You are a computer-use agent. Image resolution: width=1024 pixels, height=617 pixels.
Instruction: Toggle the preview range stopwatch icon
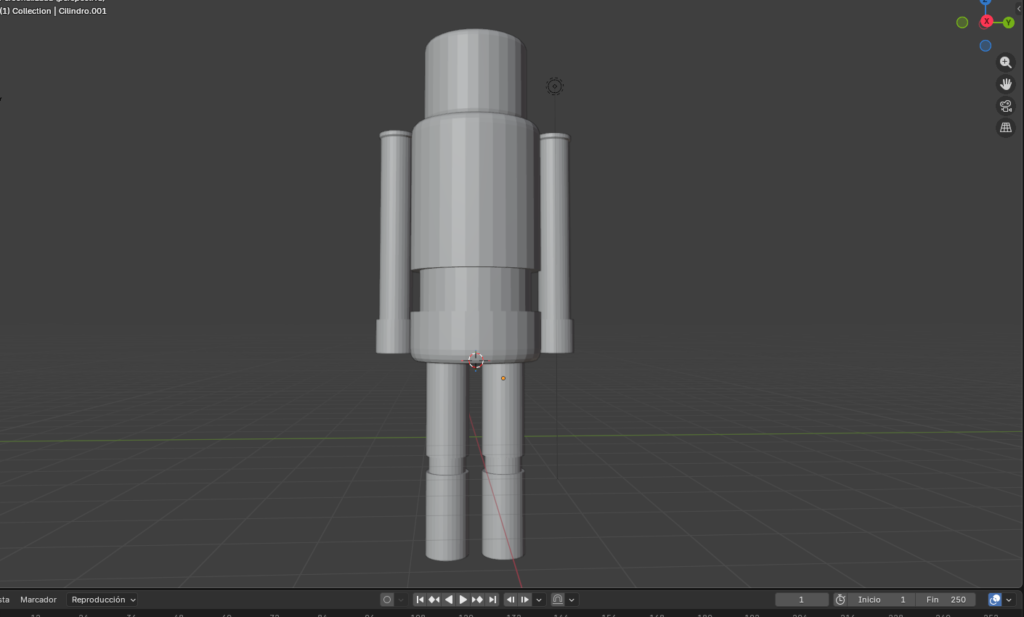(840, 599)
